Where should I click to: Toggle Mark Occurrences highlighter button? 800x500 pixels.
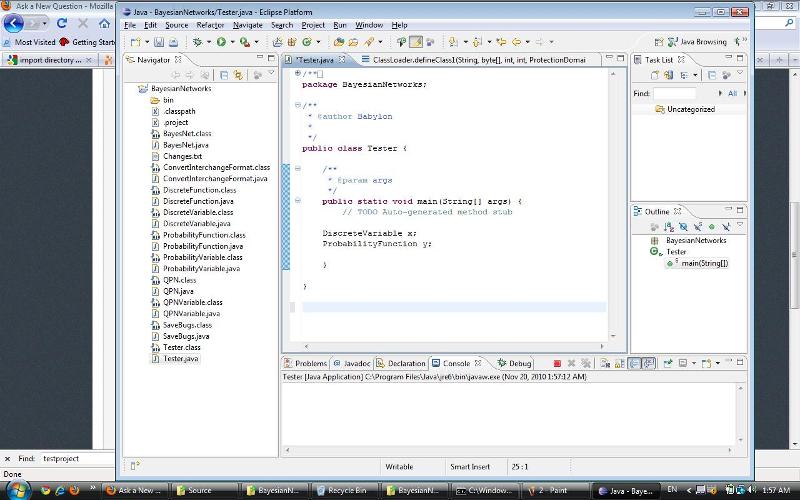416,42
